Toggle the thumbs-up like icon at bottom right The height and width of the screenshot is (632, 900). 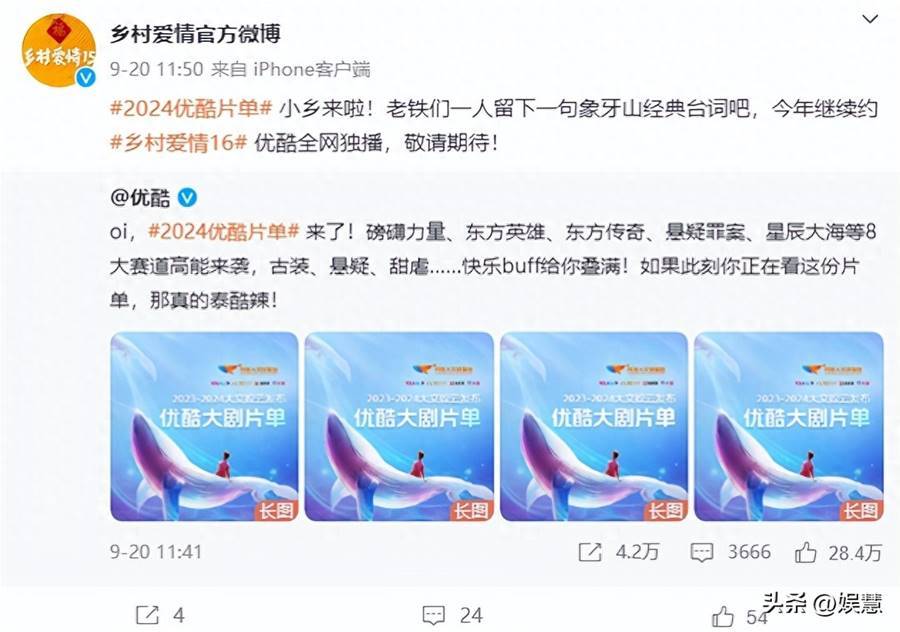(723, 617)
